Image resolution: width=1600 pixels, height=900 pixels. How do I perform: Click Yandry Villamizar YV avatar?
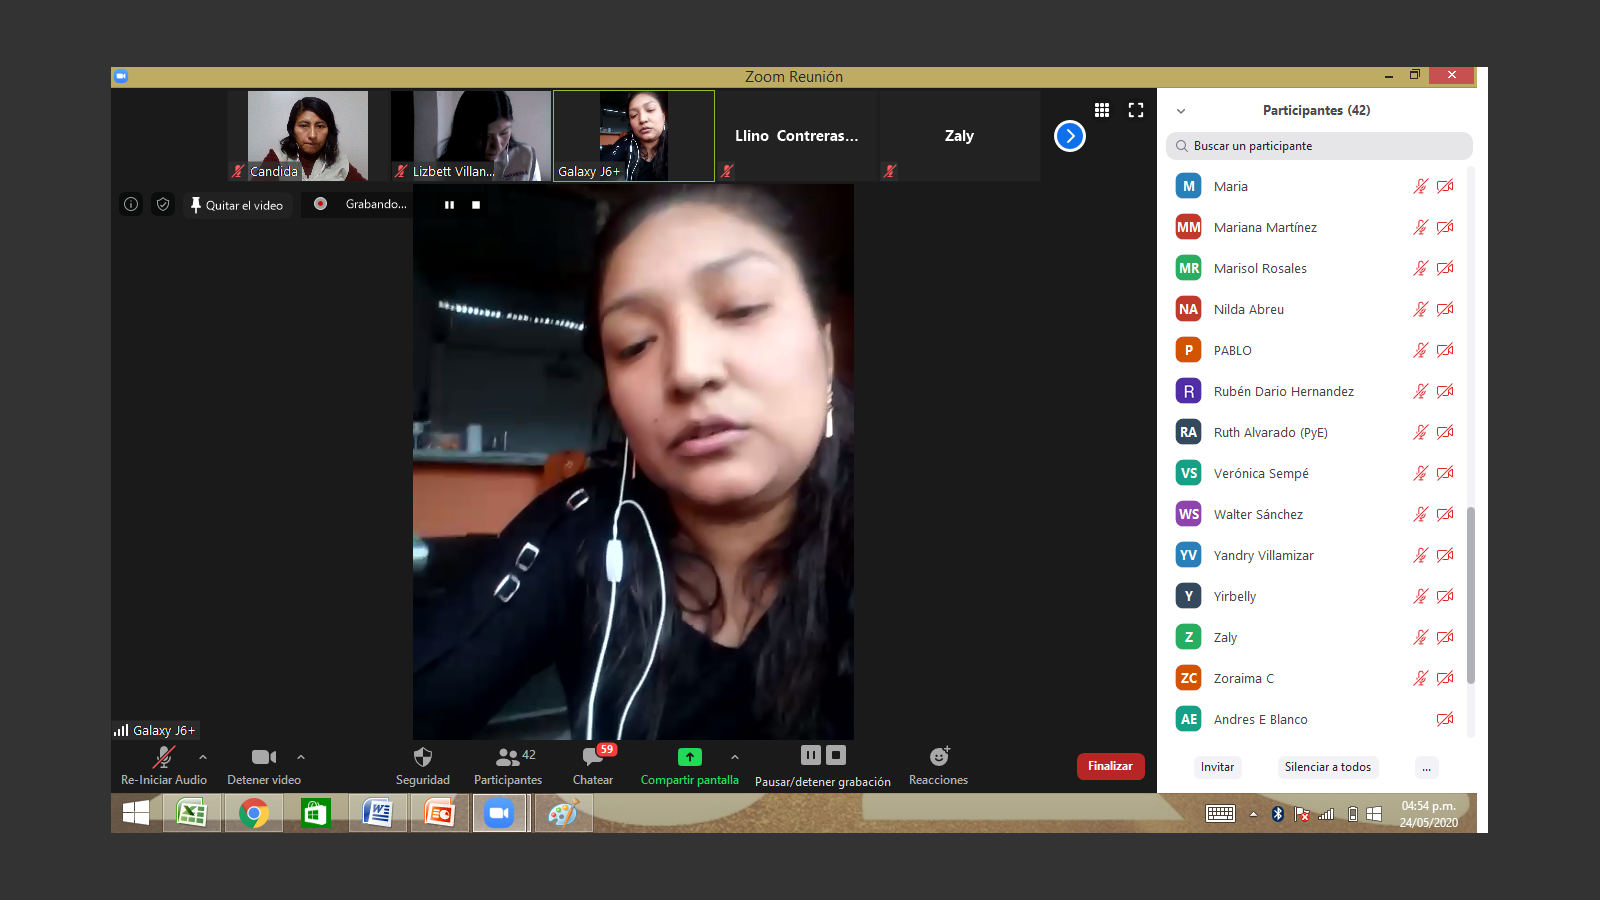pyautogui.click(x=1188, y=555)
